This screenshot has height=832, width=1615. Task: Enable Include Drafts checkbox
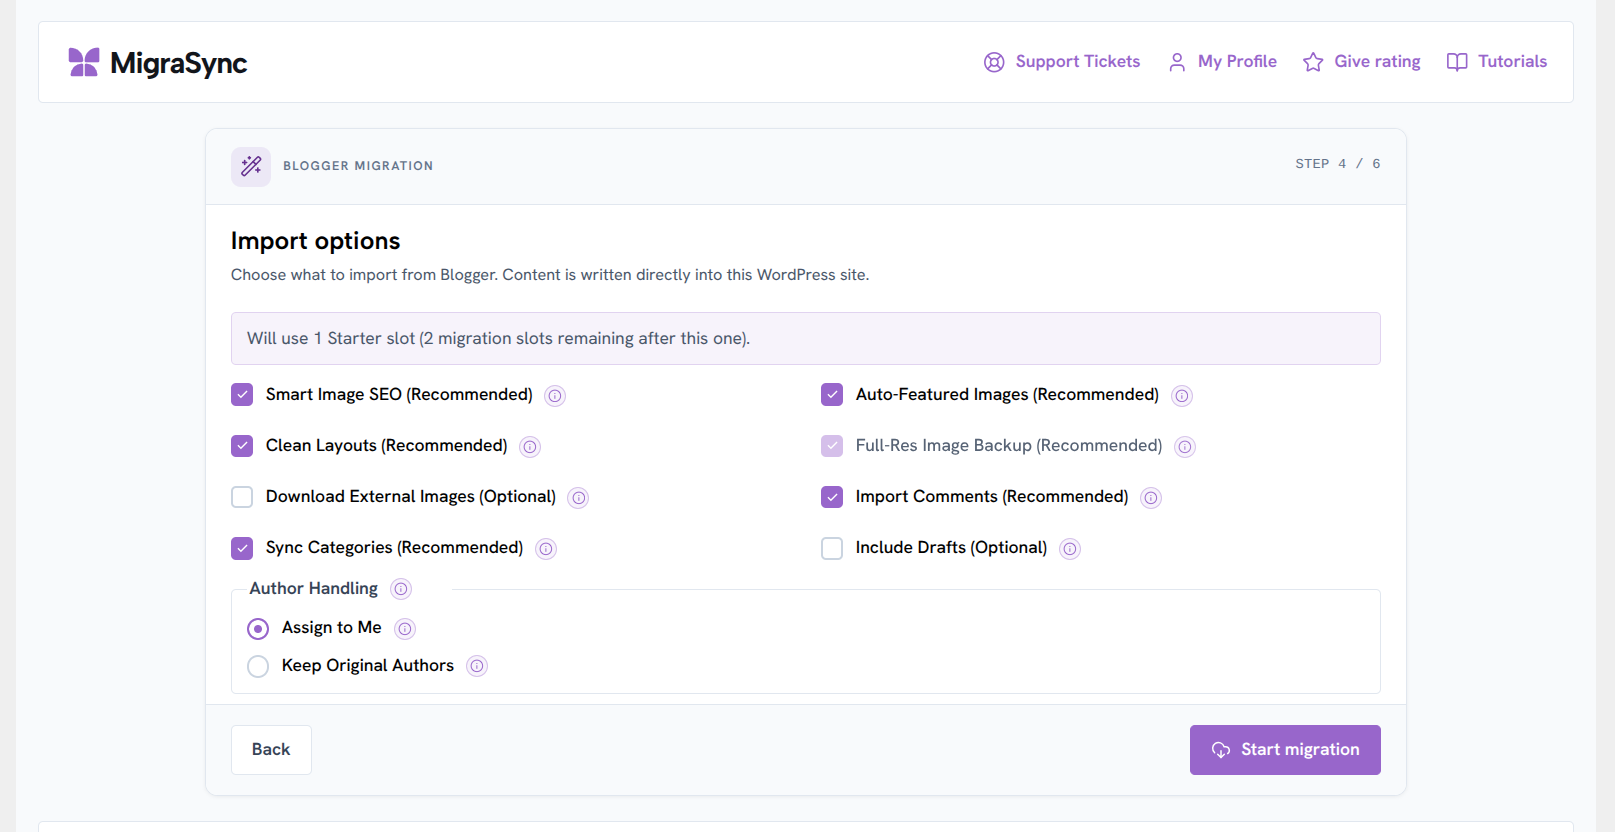click(x=832, y=548)
